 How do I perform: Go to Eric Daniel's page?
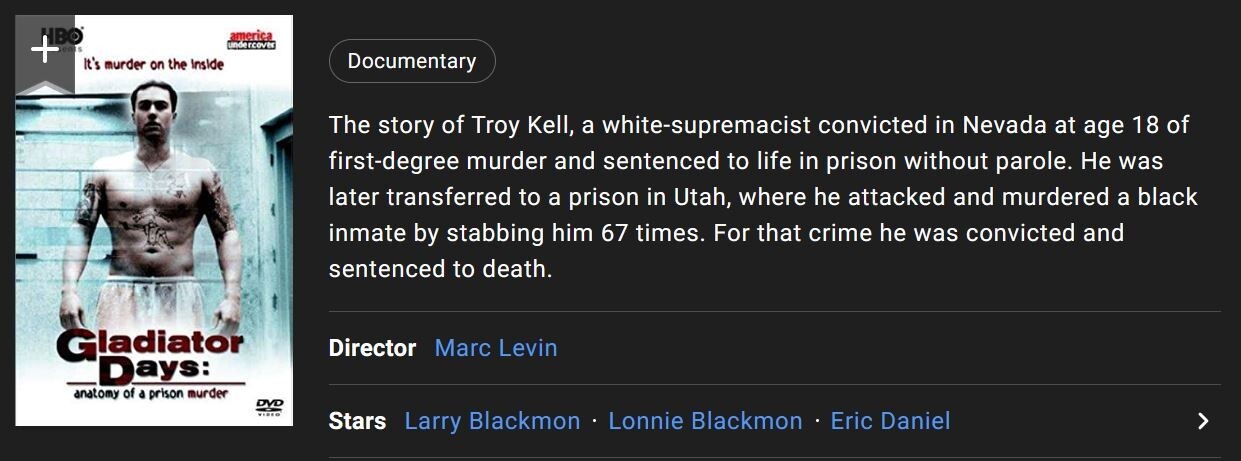tap(890, 421)
